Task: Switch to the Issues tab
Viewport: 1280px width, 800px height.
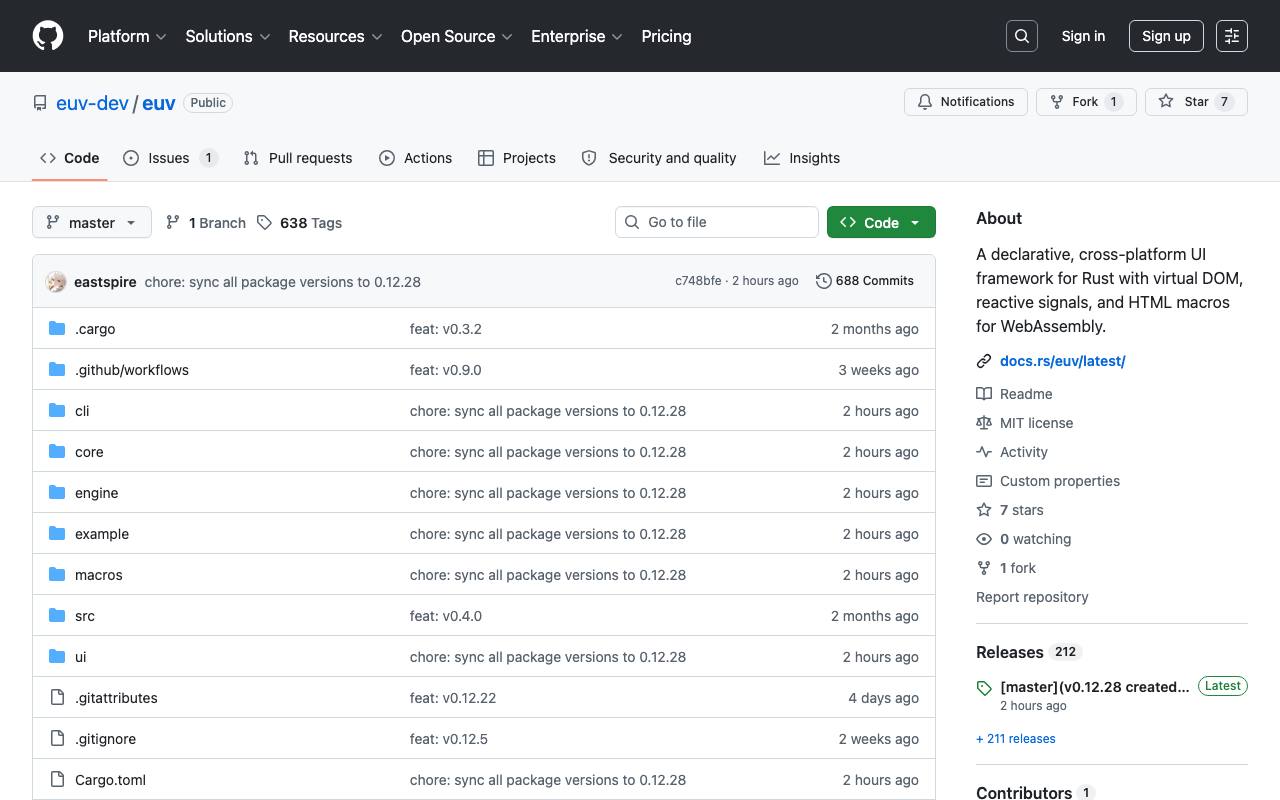Action: click(x=170, y=158)
